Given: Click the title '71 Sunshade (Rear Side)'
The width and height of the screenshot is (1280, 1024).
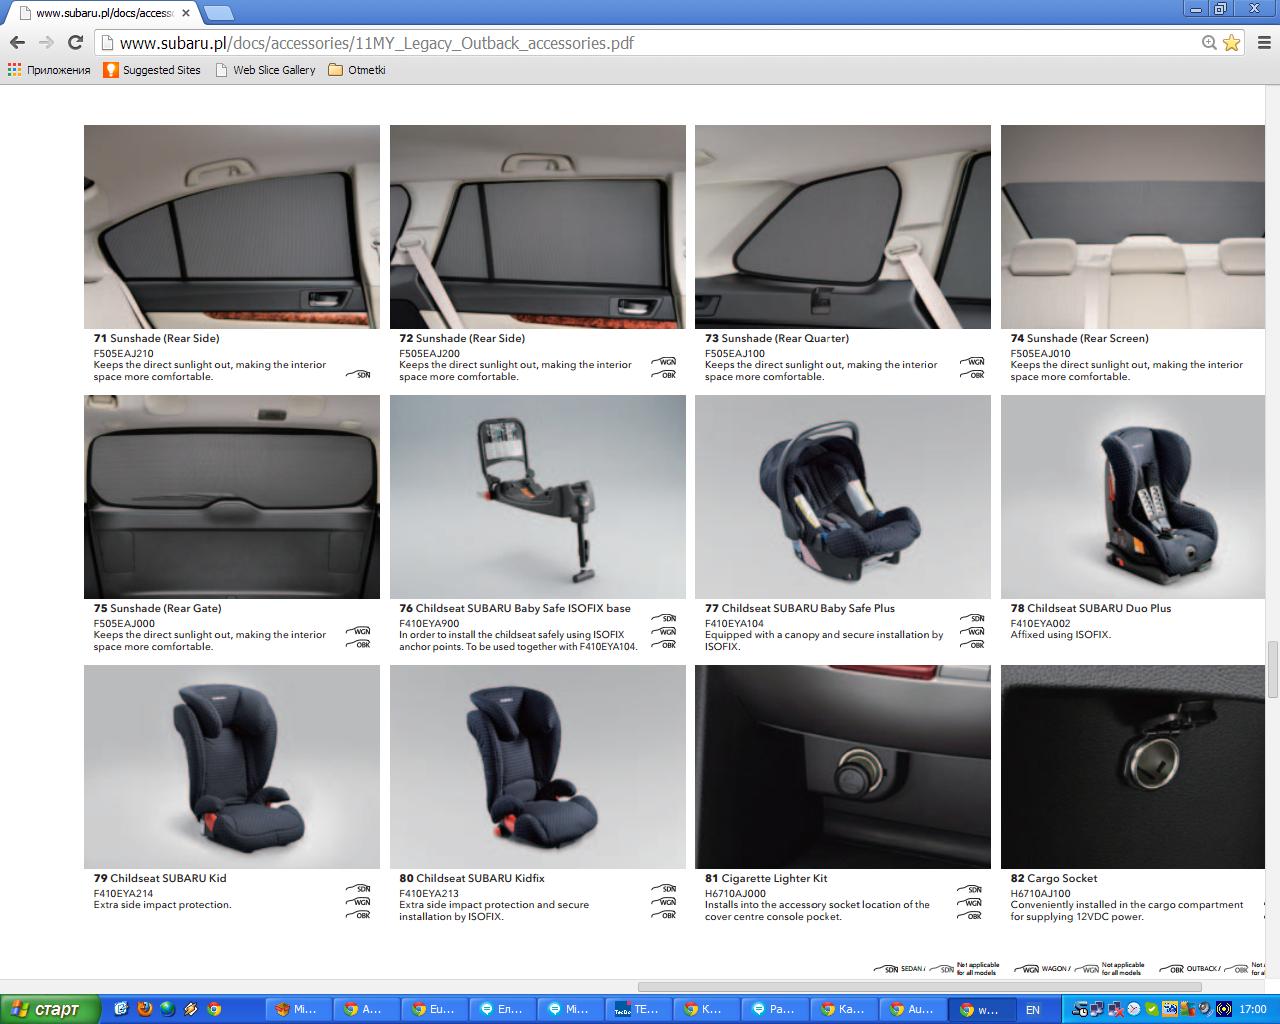Looking at the screenshot, I should [x=156, y=338].
